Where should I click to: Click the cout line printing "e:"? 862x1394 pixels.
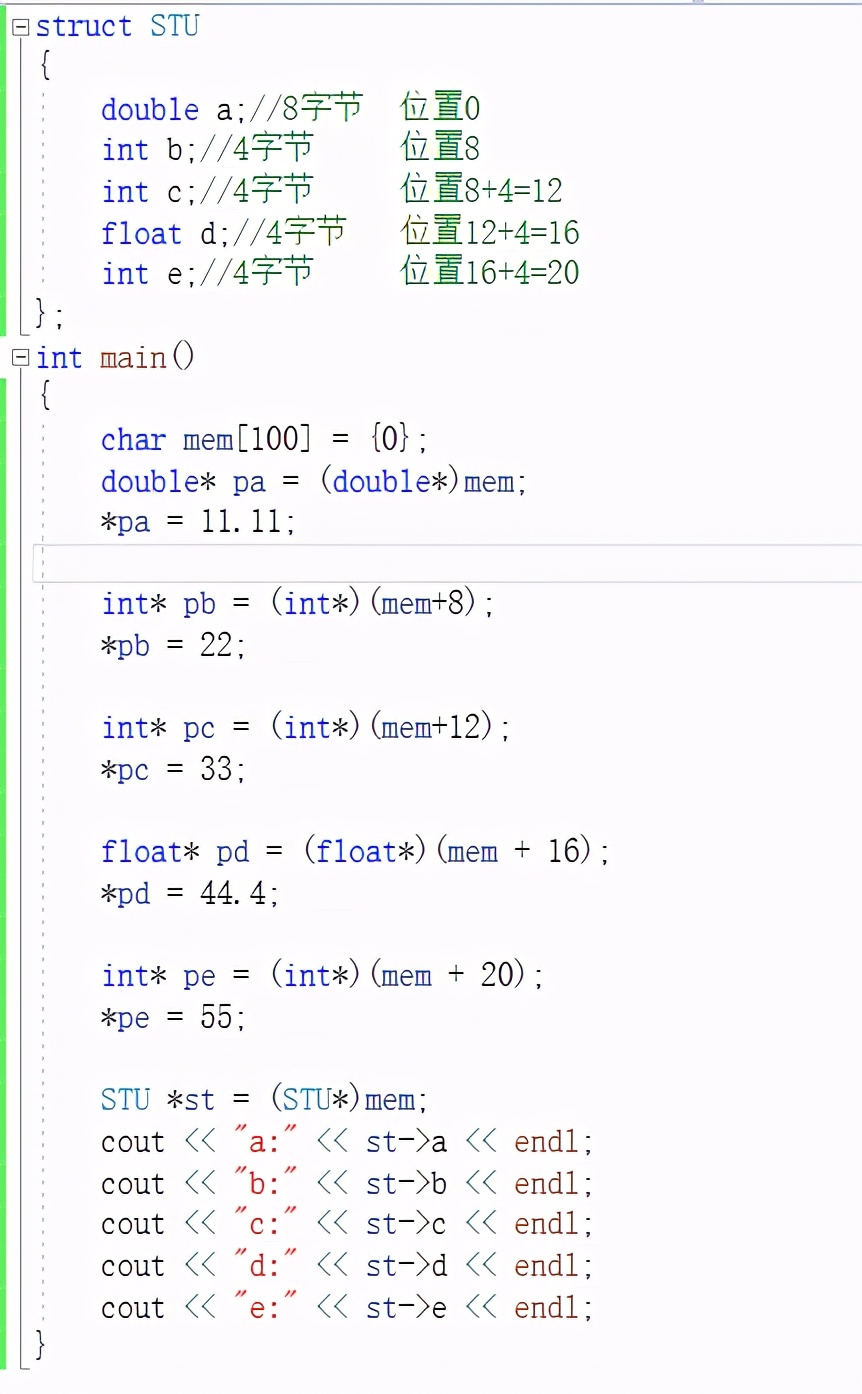347,1308
